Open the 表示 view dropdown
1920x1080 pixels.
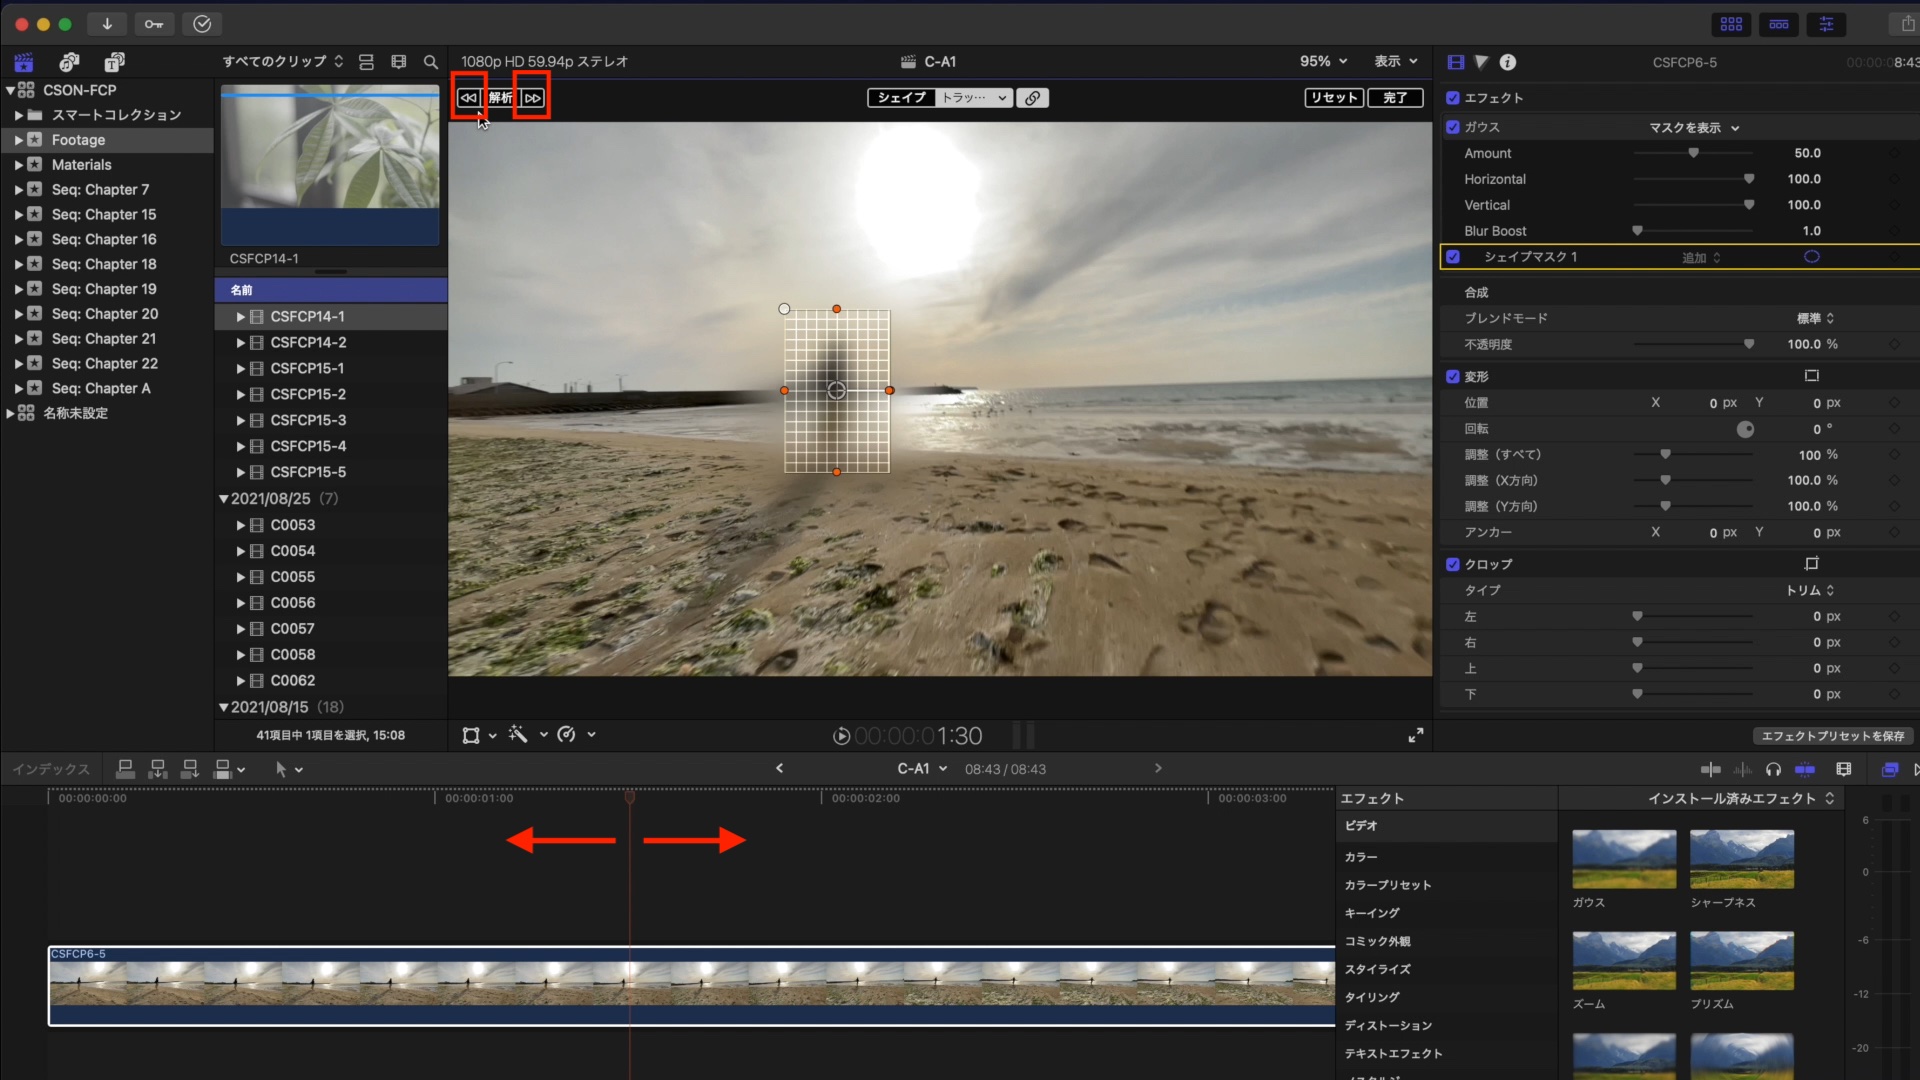click(x=1395, y=61)
